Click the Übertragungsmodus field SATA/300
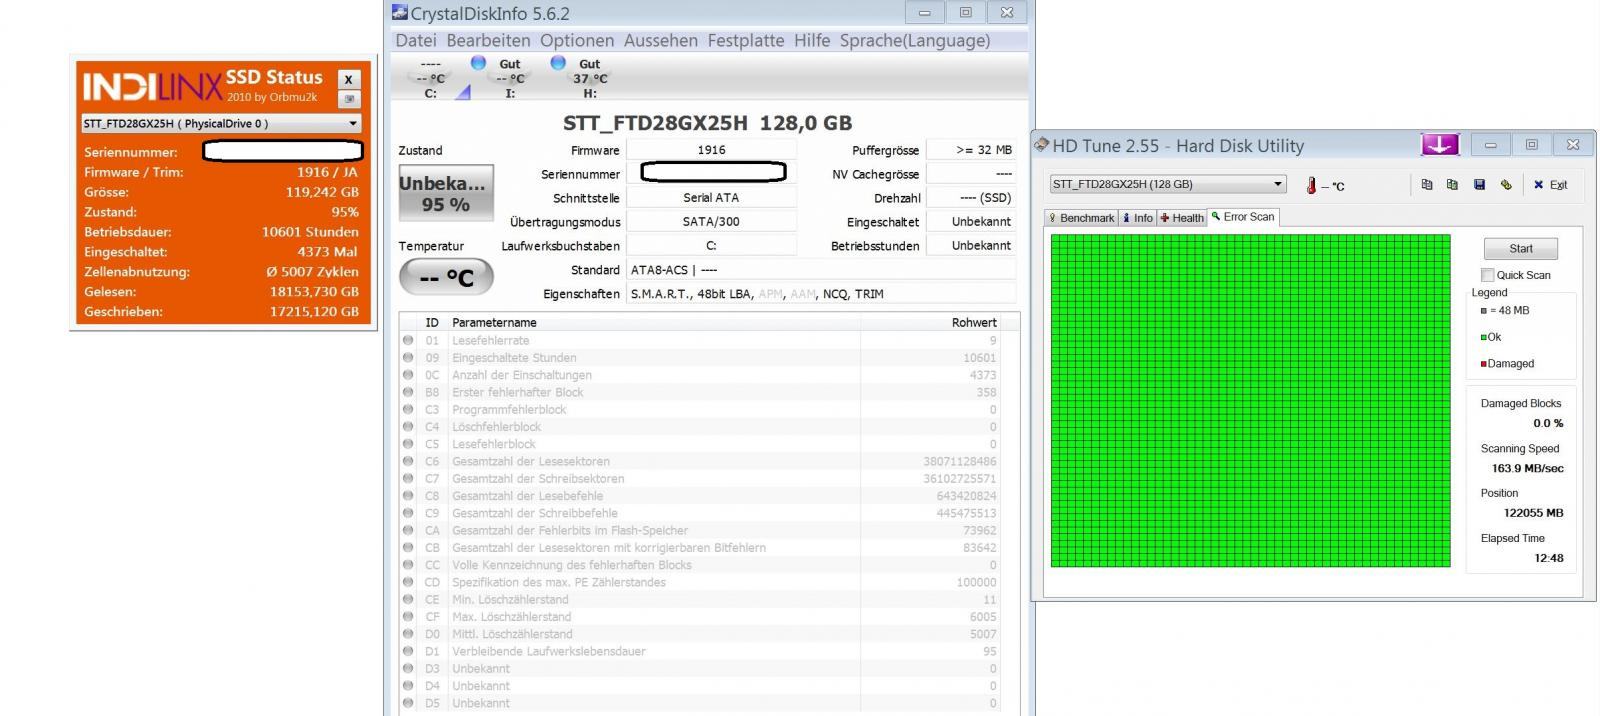 [711, 222]
